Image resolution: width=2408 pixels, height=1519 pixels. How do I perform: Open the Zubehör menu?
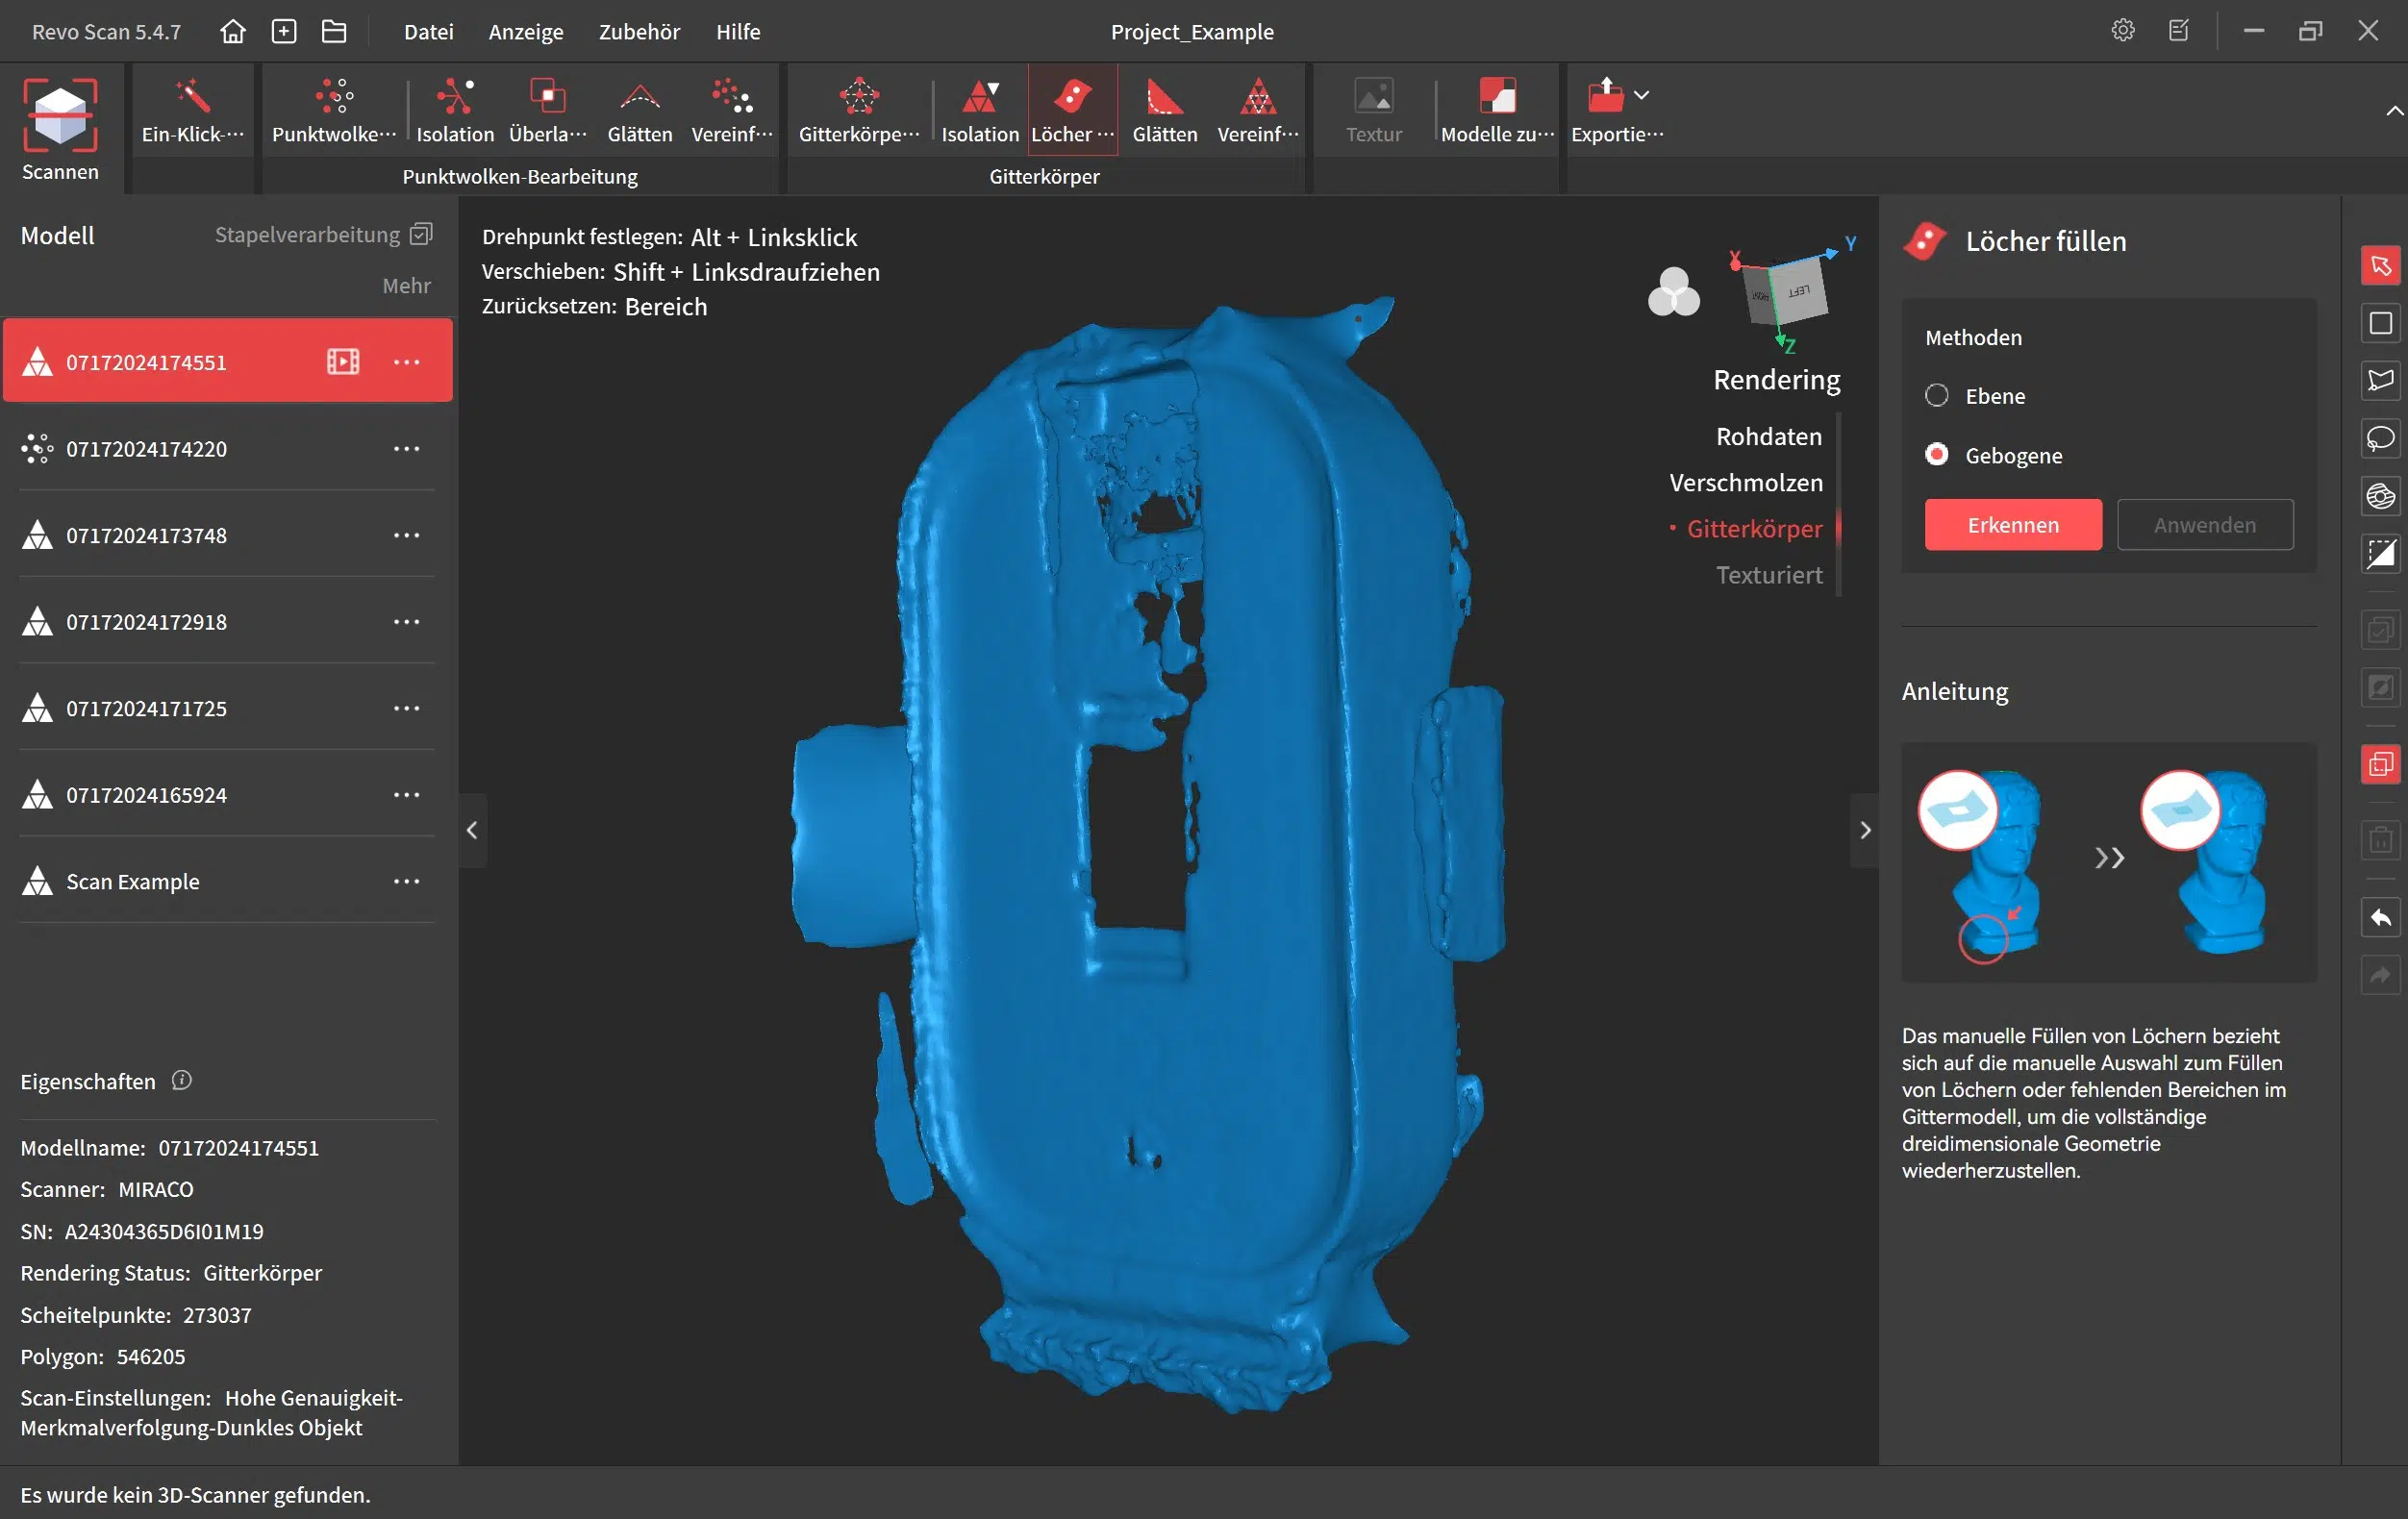tap(639, 32)
